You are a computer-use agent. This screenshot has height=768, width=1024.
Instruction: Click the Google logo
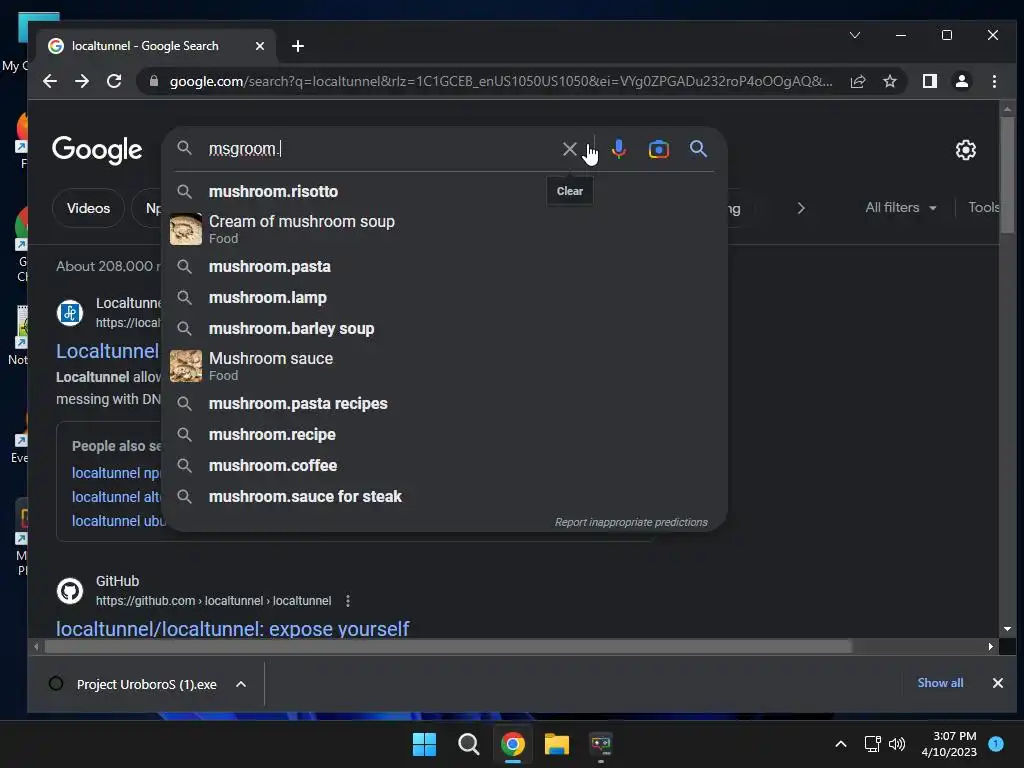point(97,150)
